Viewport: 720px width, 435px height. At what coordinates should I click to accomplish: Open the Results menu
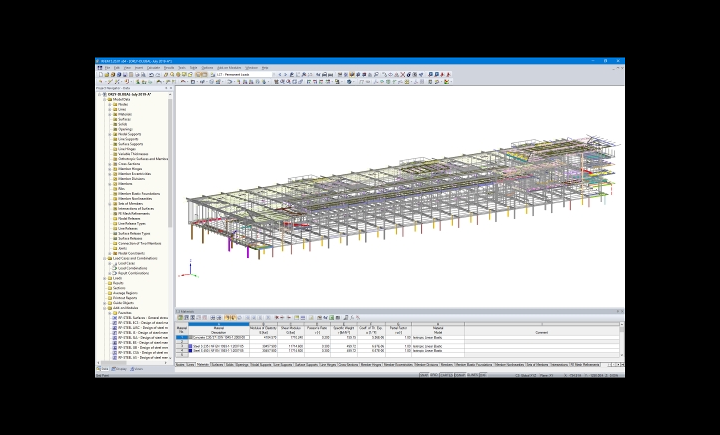(169, 68)
